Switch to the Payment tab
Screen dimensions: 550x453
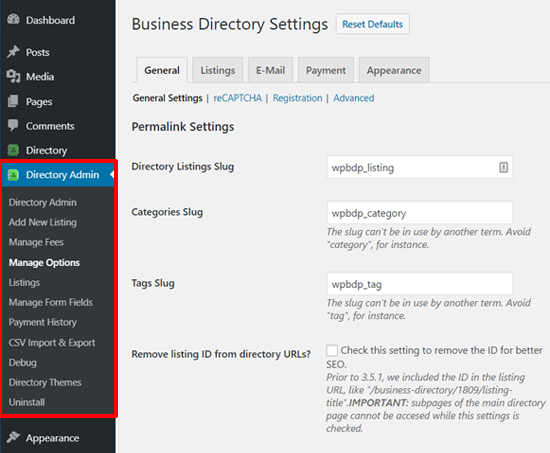326,70
